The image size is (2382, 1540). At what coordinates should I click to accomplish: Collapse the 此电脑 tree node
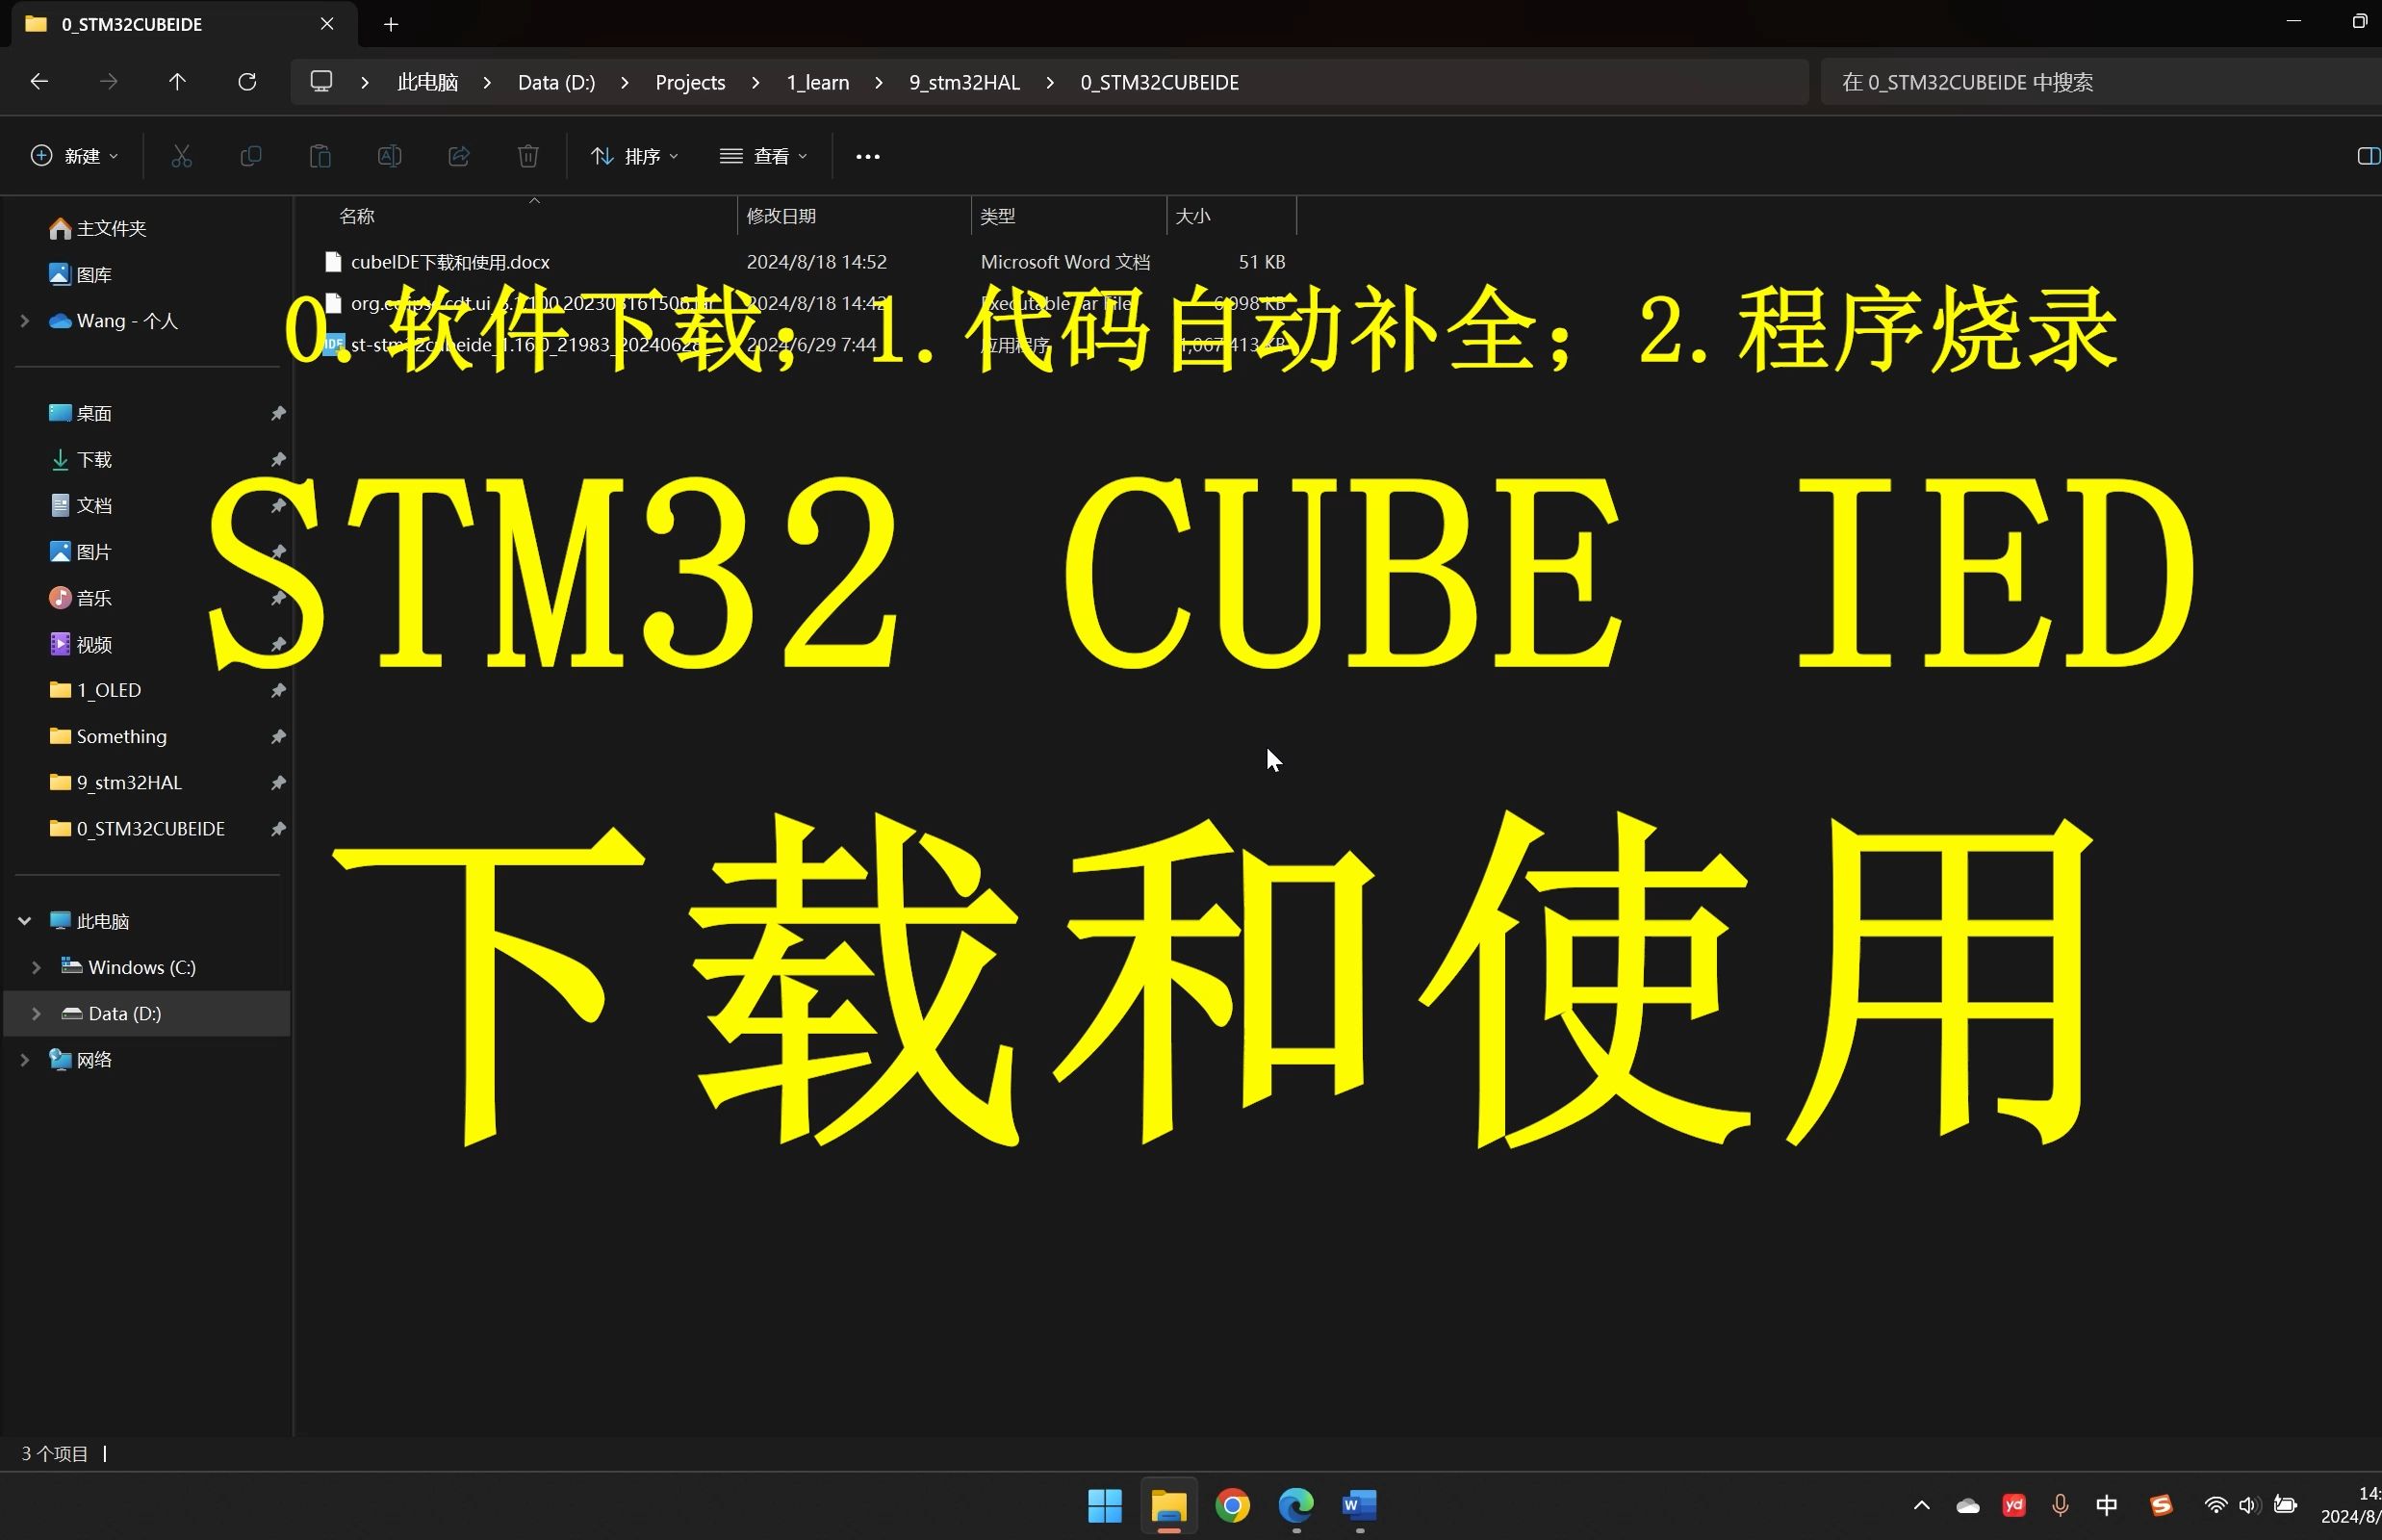click(25, 921)
